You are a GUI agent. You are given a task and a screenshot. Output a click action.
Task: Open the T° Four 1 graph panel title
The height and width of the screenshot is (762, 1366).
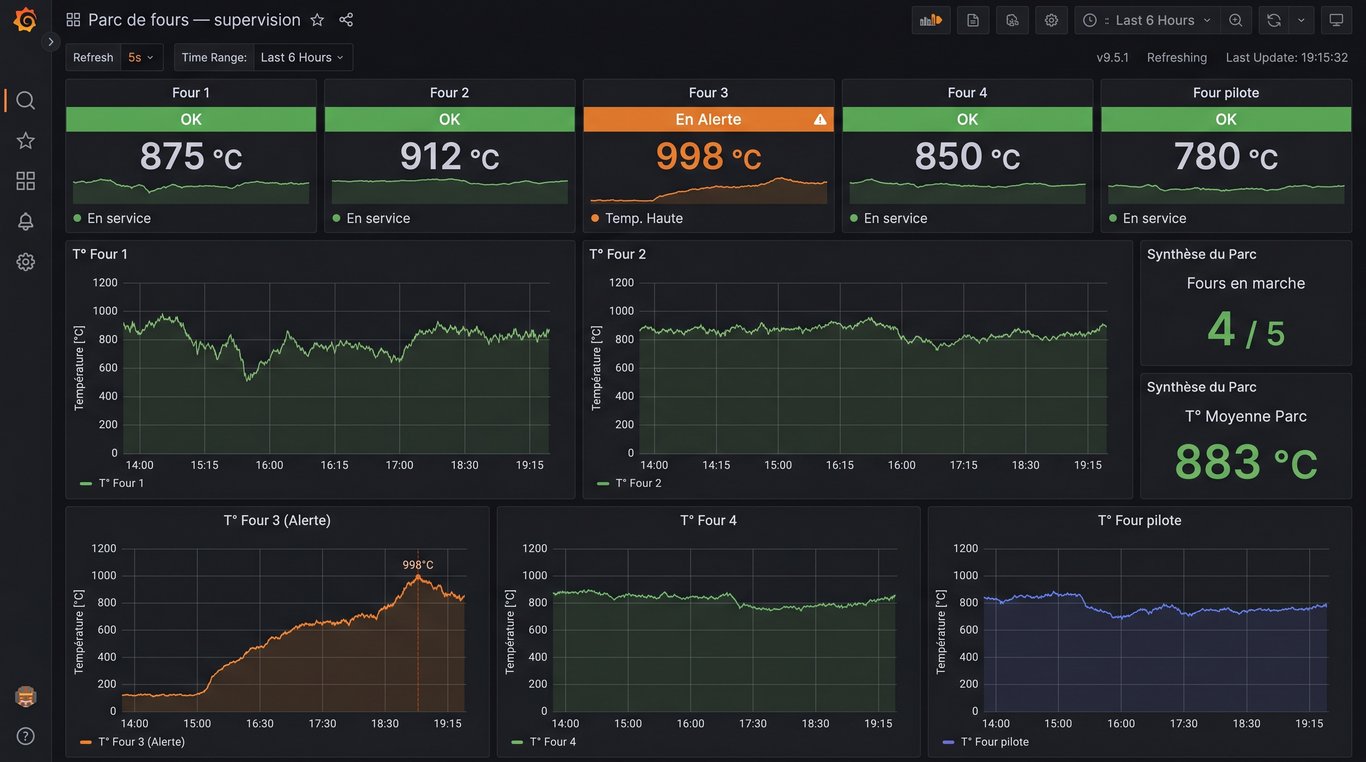(x=100, y=254)
